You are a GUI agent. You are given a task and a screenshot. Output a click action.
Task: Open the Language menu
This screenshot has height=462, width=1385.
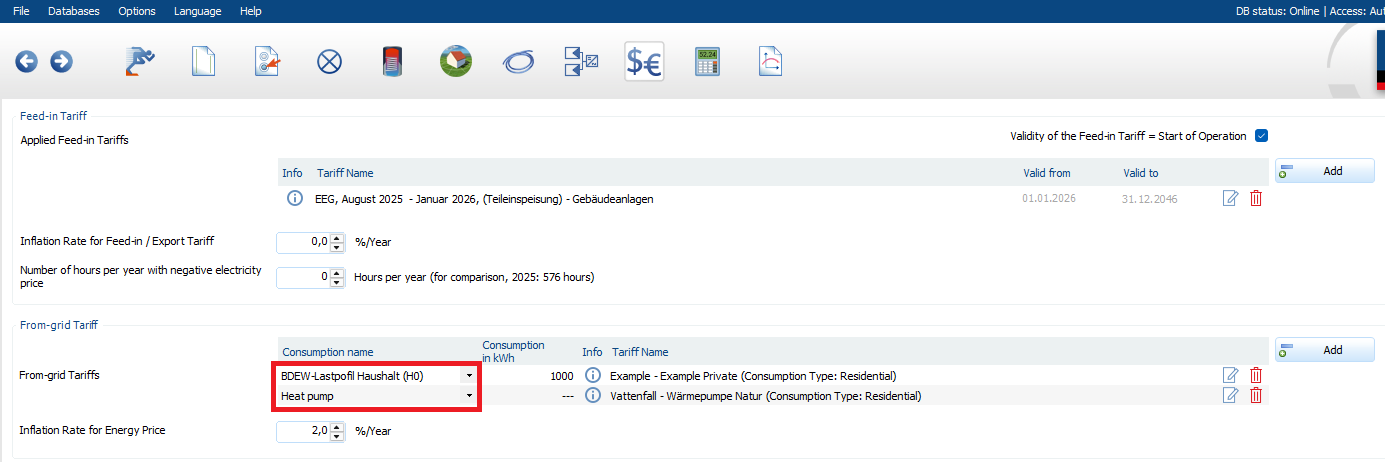(x=198, y=11)
